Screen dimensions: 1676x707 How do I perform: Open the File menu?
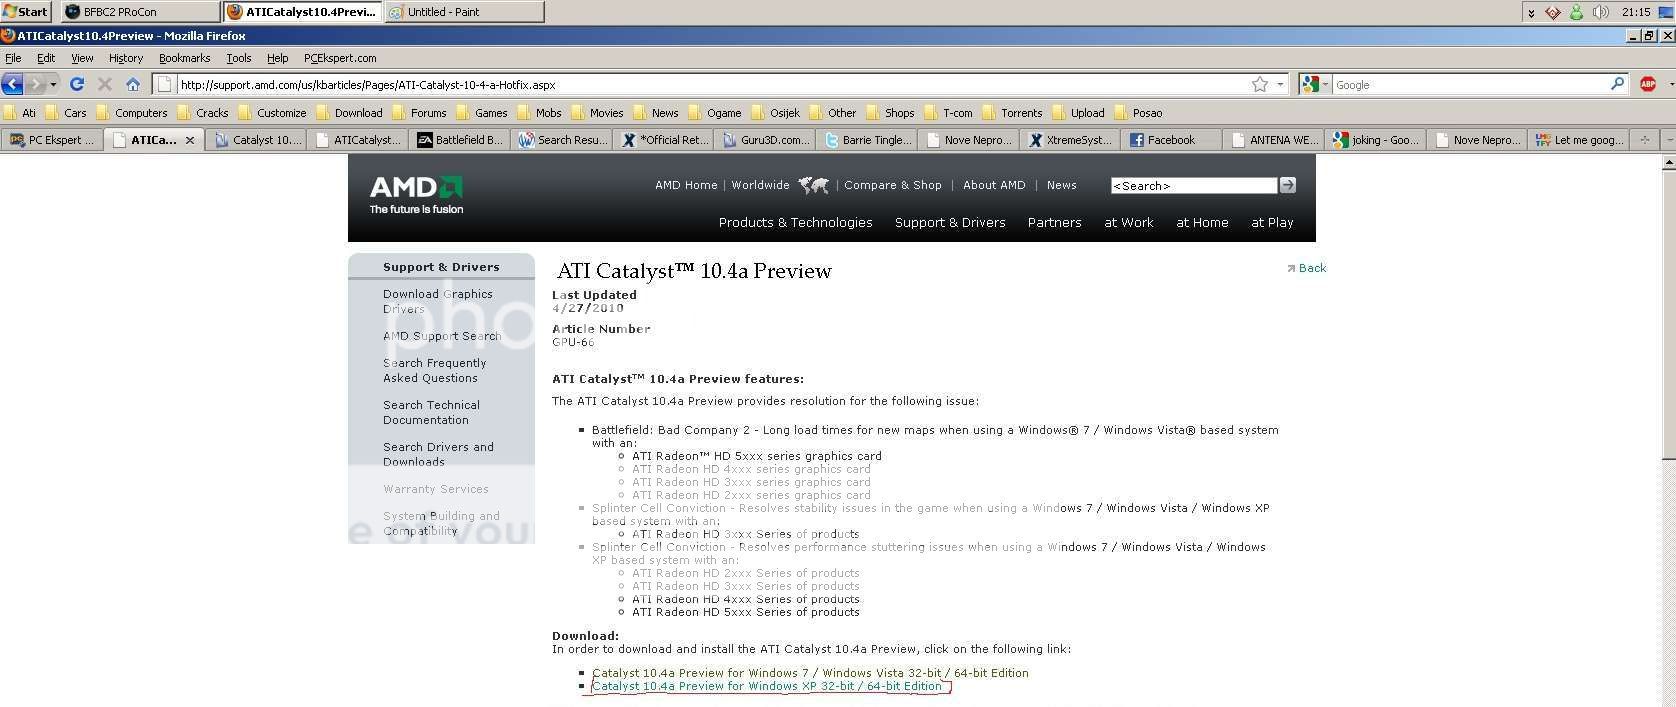(x=13, y=58)
